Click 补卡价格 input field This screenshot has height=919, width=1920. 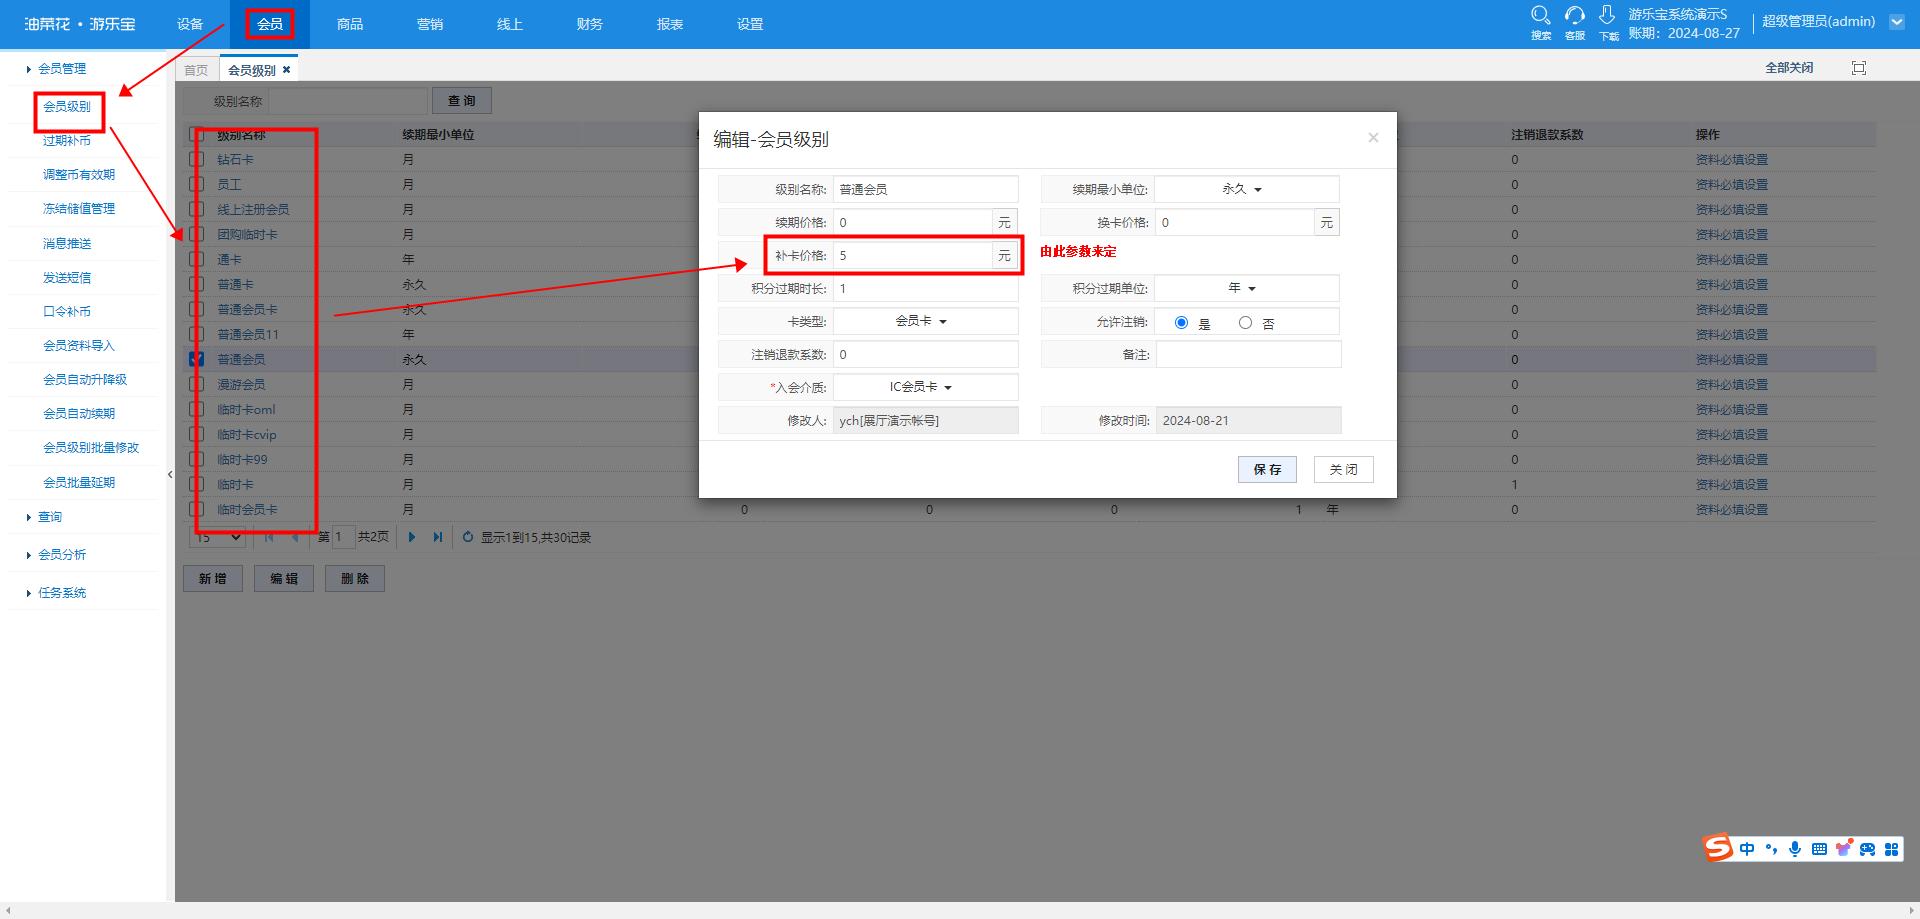[x=913, y=255]
